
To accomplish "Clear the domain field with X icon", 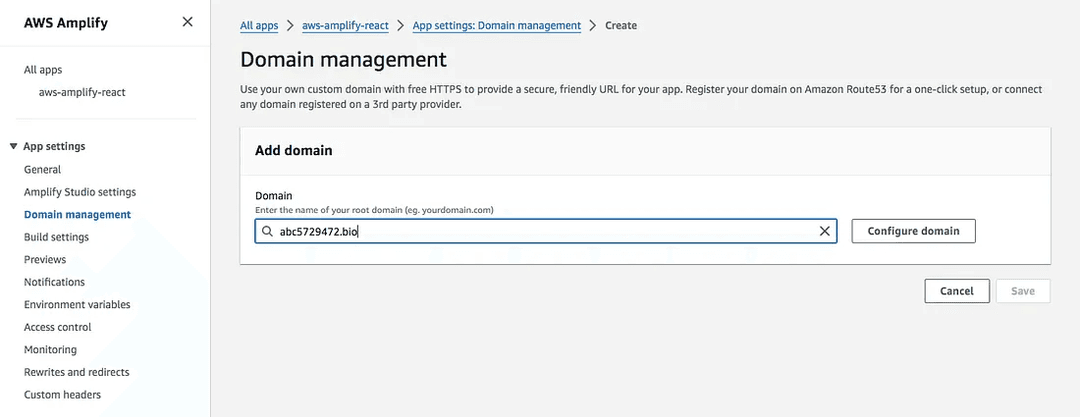I will (x=824, y=232).
